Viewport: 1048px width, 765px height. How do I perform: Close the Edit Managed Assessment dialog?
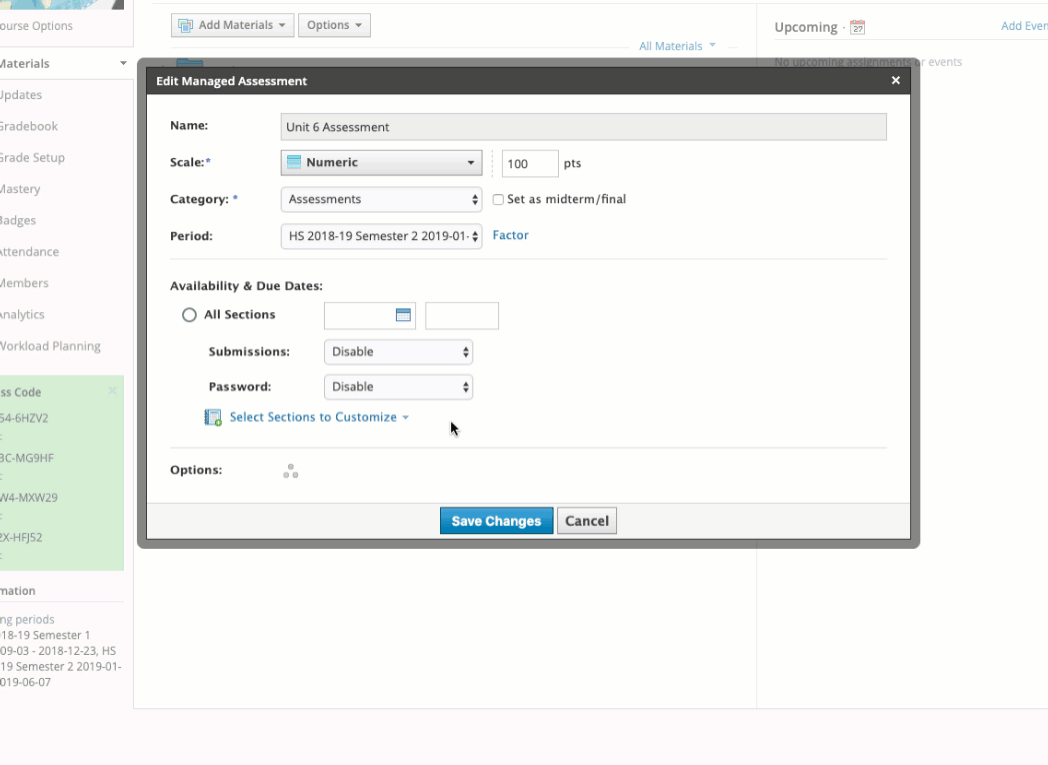coord(895,81)
